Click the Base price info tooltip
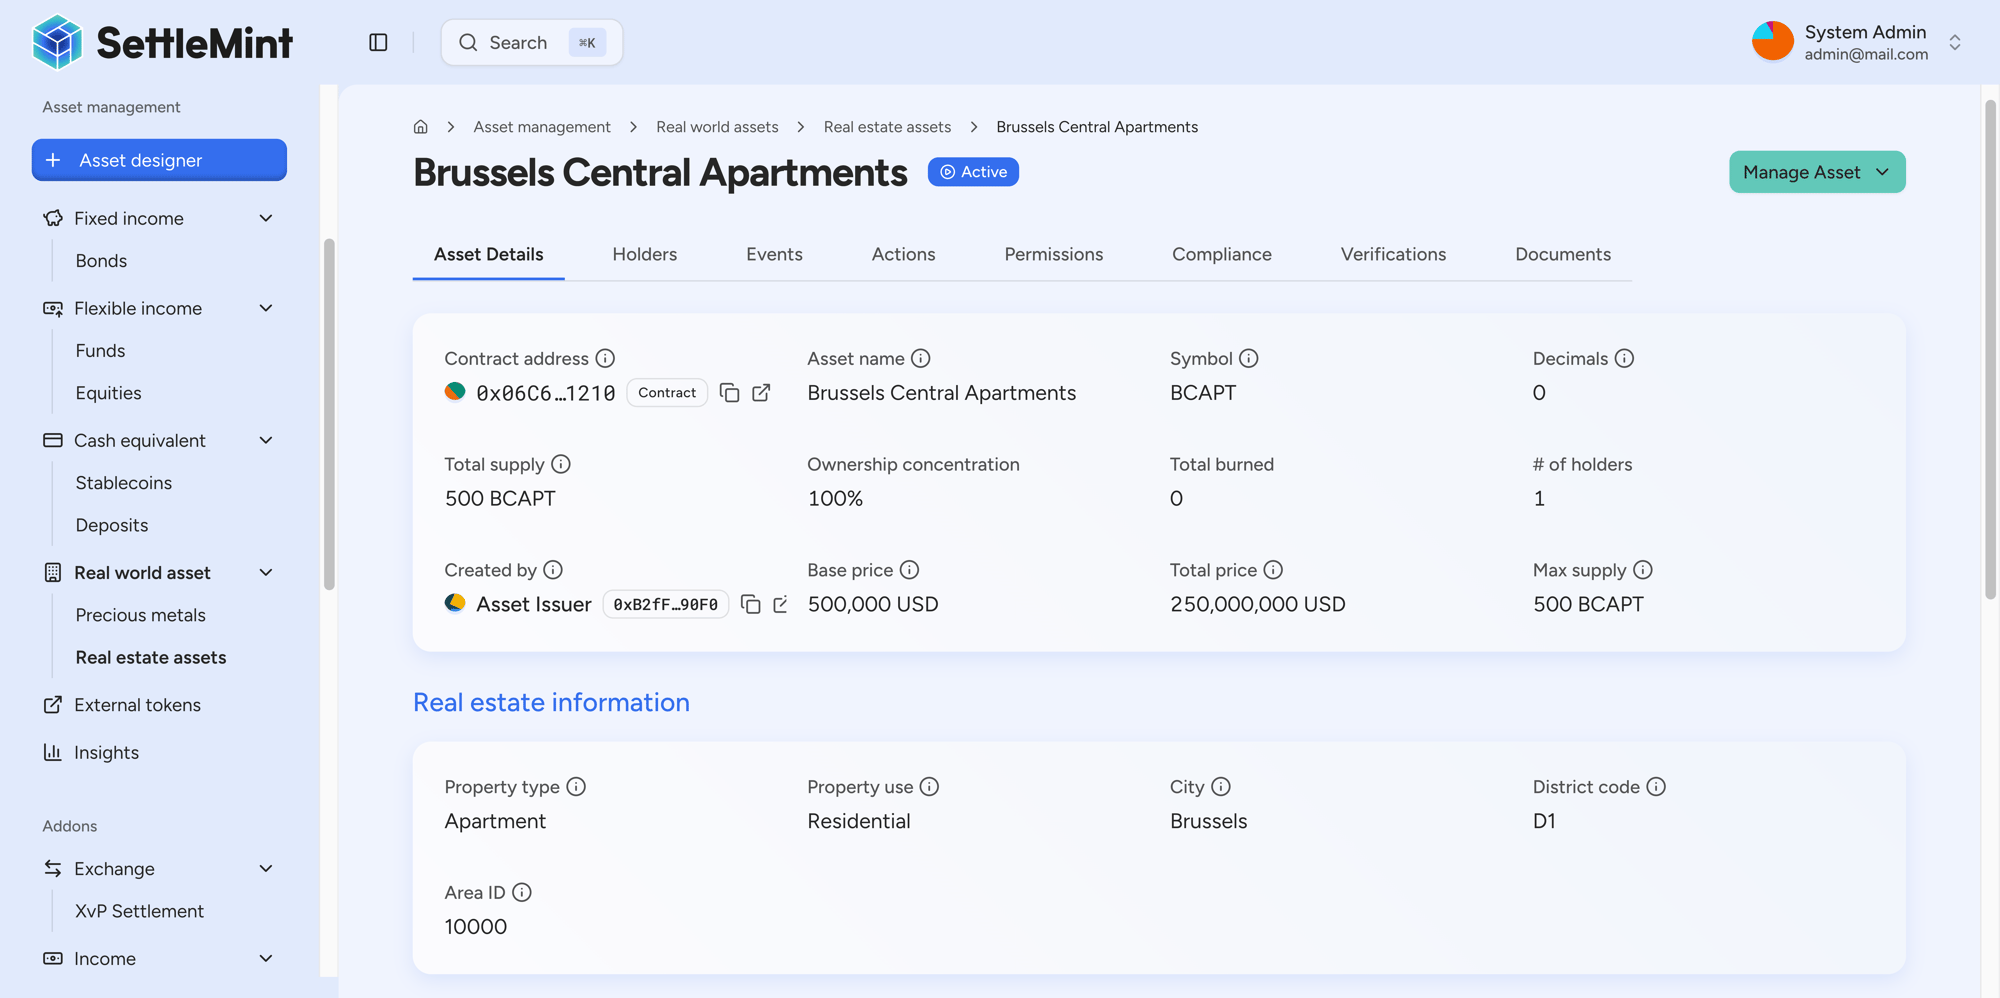This screenshot has width=2000, height=998. [909, 569]
